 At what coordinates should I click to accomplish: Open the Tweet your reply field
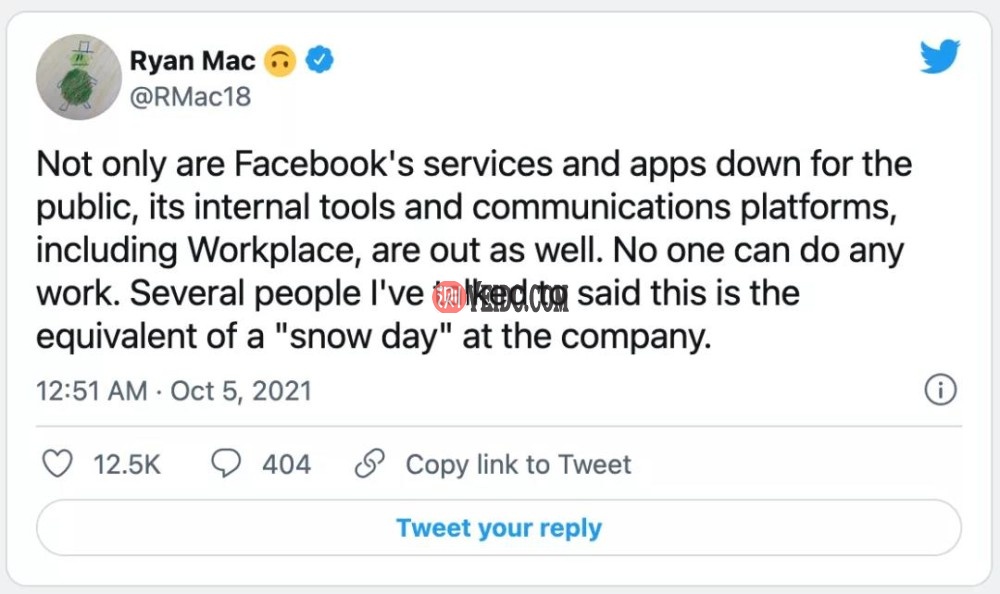(x=499, y=527)
